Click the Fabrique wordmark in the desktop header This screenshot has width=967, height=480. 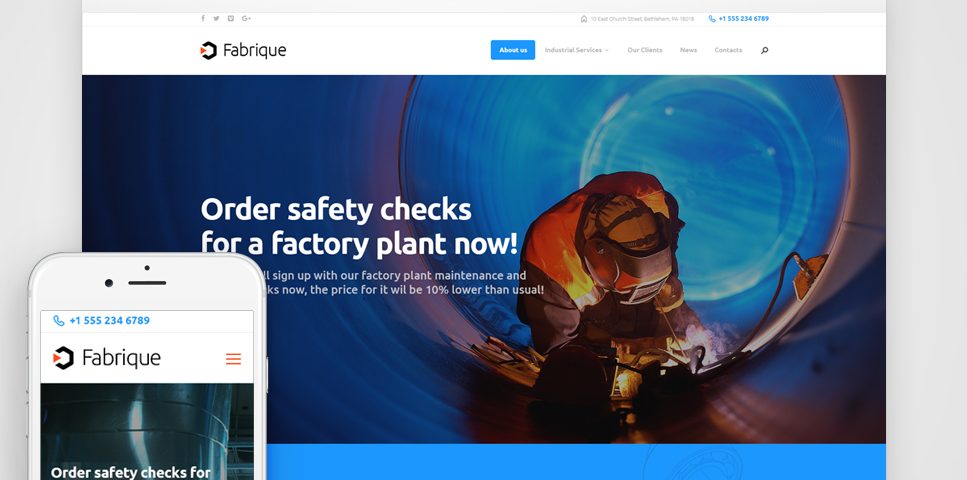click(255, 51)
